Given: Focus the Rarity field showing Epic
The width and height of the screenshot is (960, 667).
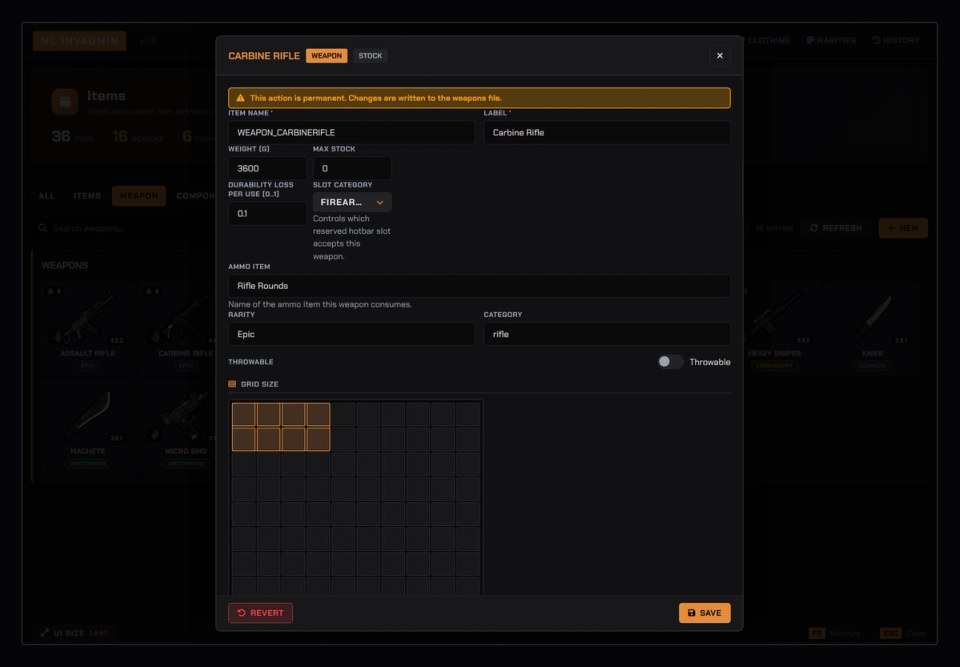Looking at the screenshot, I should [351, 334].
